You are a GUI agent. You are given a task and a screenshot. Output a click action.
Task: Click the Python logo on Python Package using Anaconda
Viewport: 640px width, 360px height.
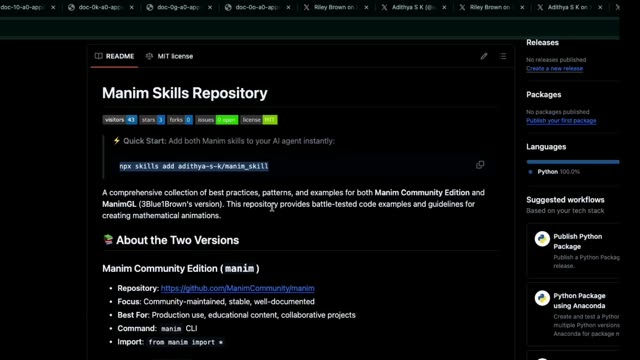[542, 298]
